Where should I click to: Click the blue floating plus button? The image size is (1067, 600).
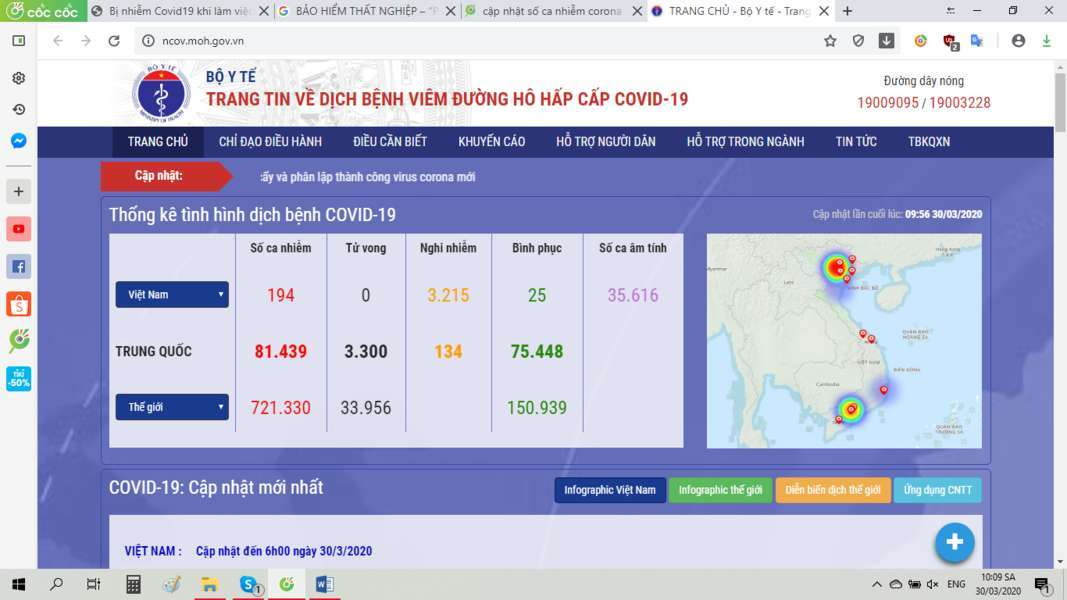tap(954, 542)
